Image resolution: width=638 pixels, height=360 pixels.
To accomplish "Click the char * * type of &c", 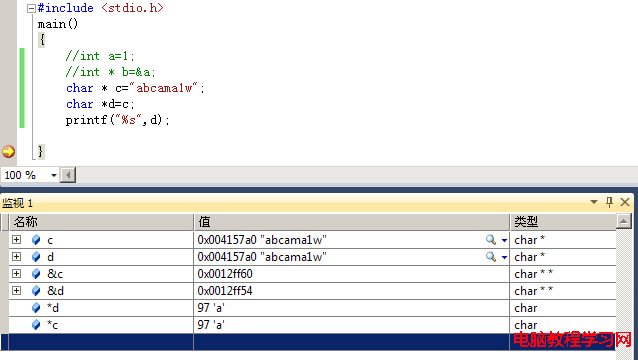I will [533, 274].
